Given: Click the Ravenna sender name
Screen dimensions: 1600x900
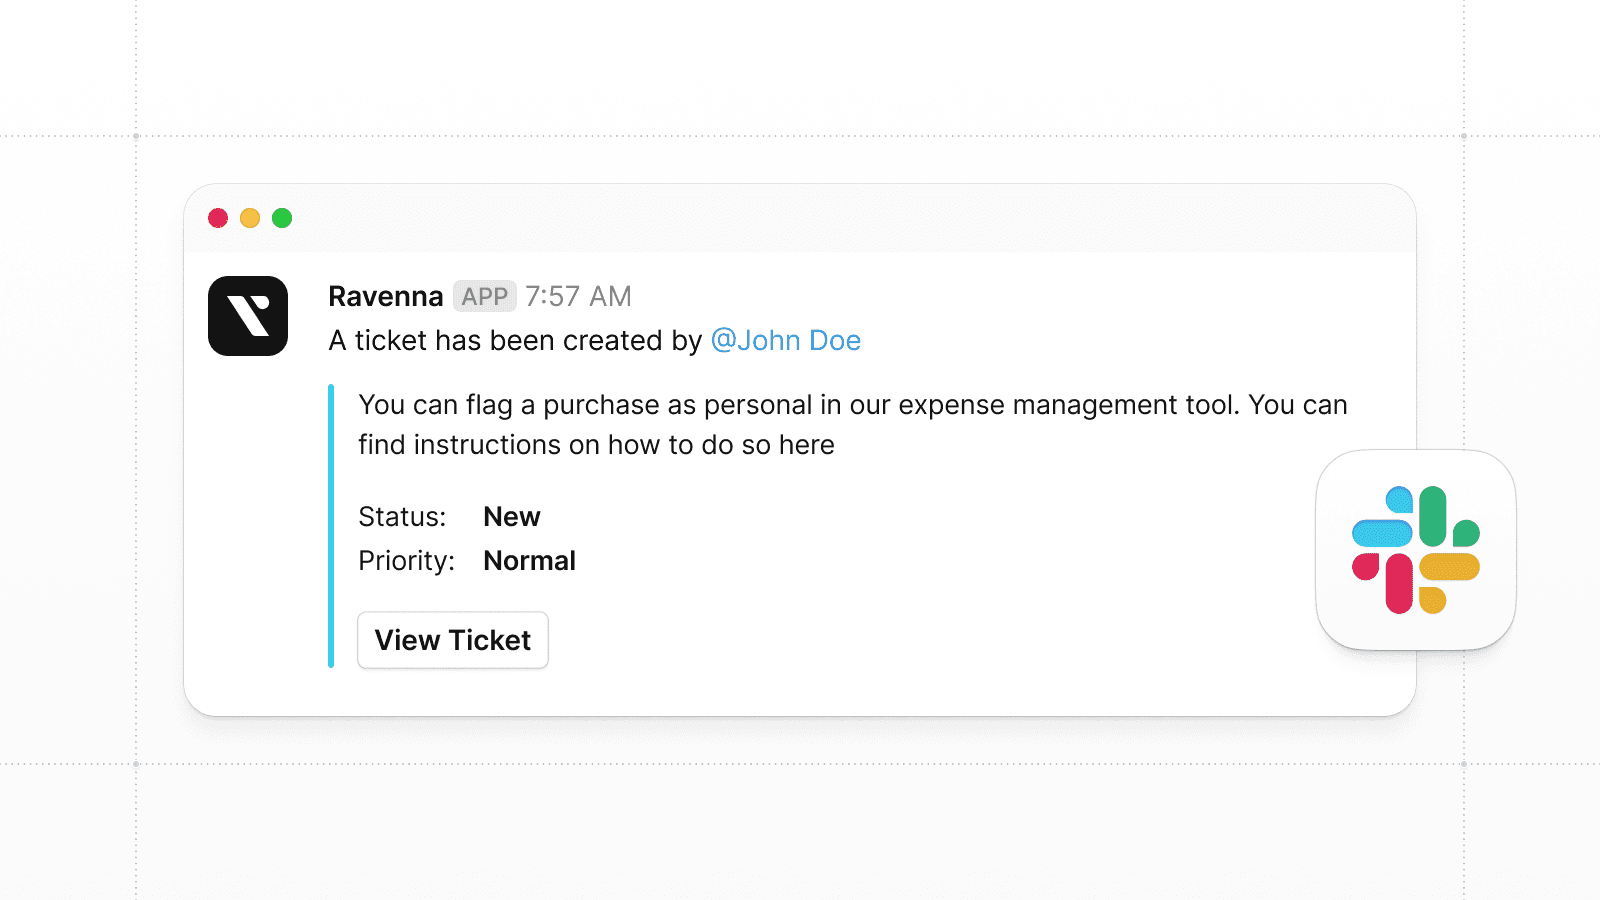Looking at the screenshot, I should [x=386, y=296].
